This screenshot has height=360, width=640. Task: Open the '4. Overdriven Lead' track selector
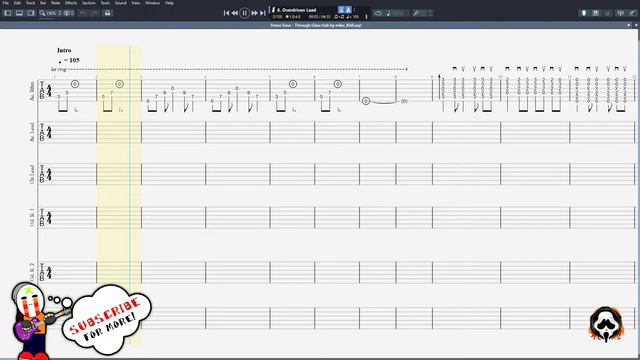pos(296,10)
